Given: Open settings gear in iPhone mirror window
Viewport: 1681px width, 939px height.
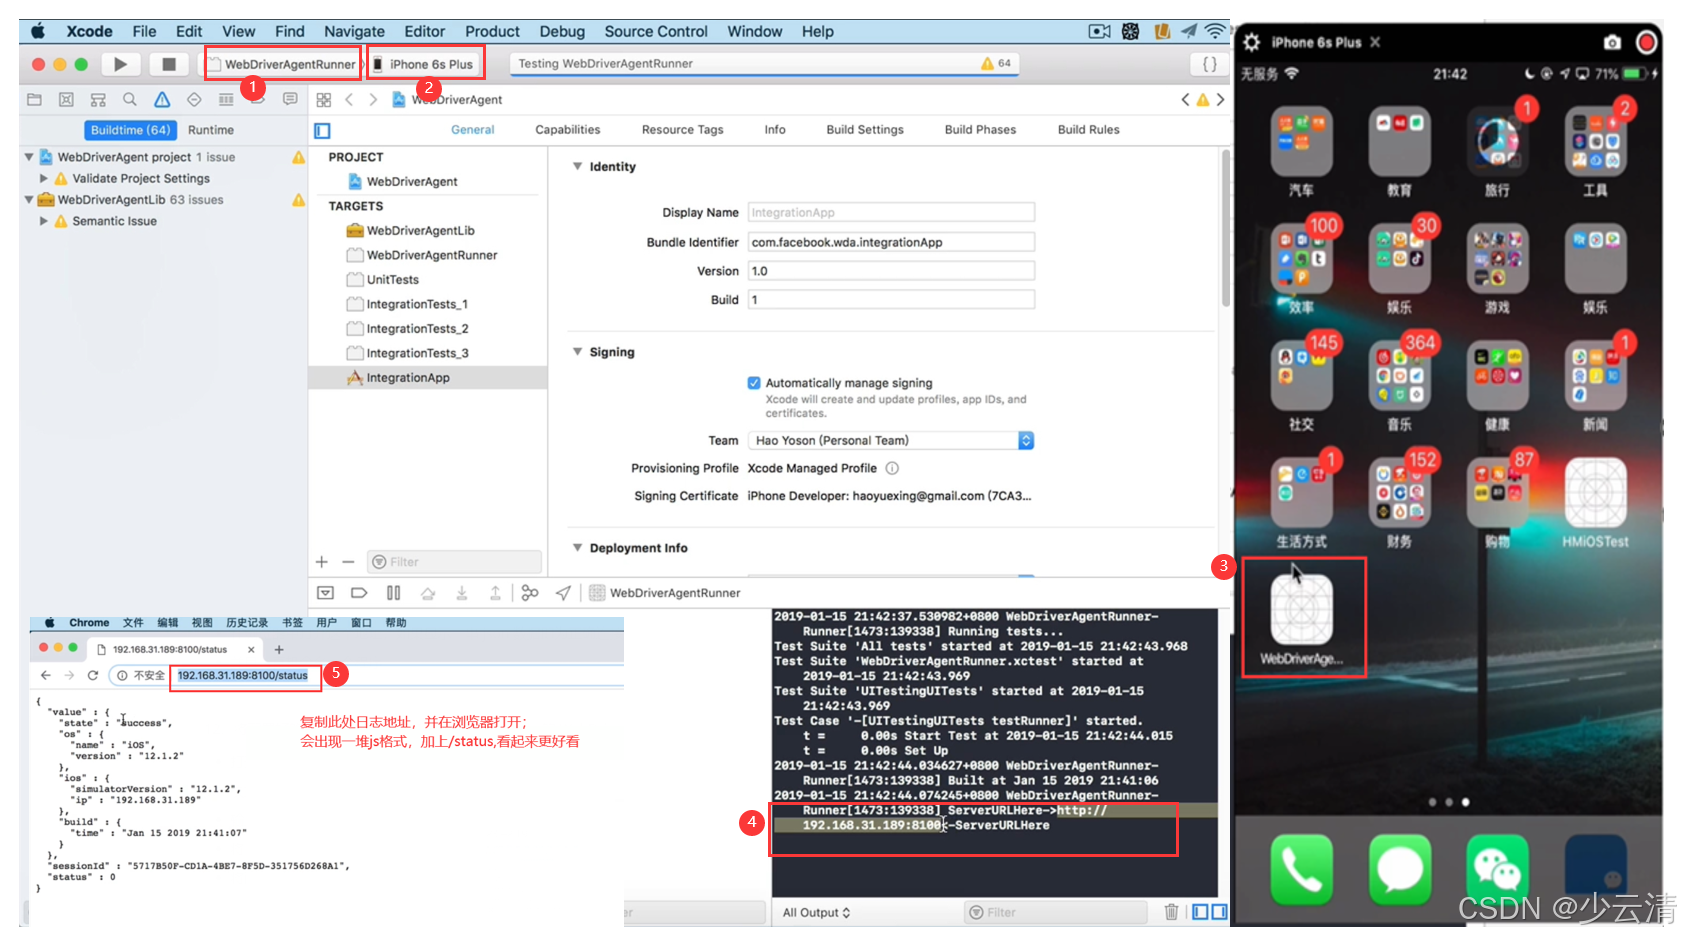Looking at the screenshot, I should (x=1252, y=42).
